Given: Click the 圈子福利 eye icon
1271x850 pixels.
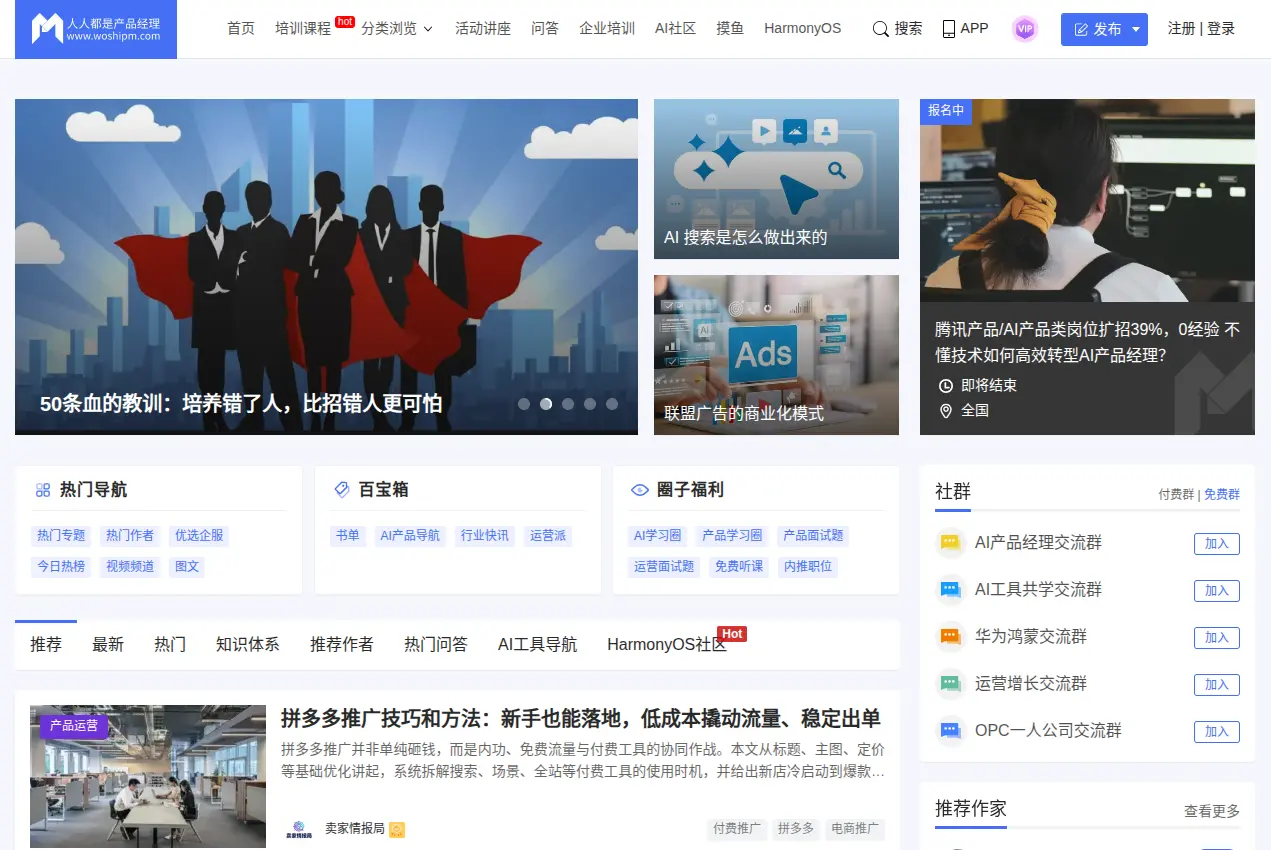Looking at the screenshot, I should click(x=640, y=490).
